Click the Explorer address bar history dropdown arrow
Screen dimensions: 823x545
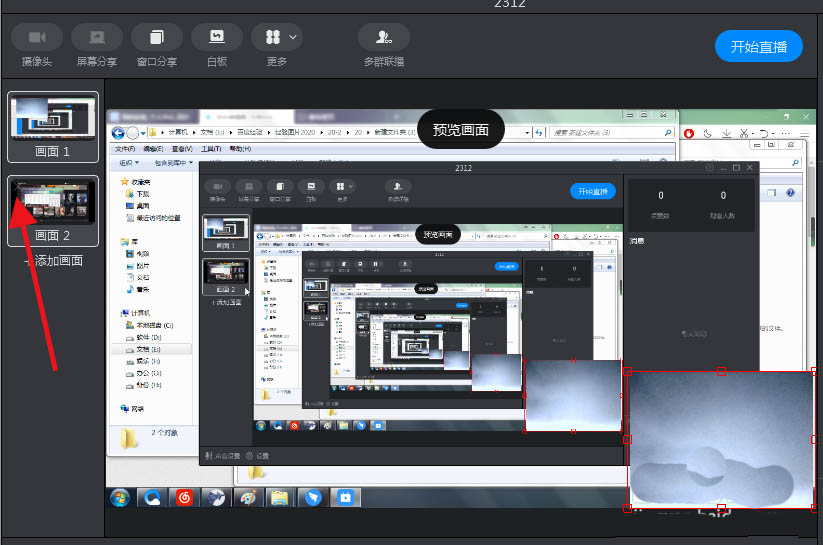pos(527,133)
